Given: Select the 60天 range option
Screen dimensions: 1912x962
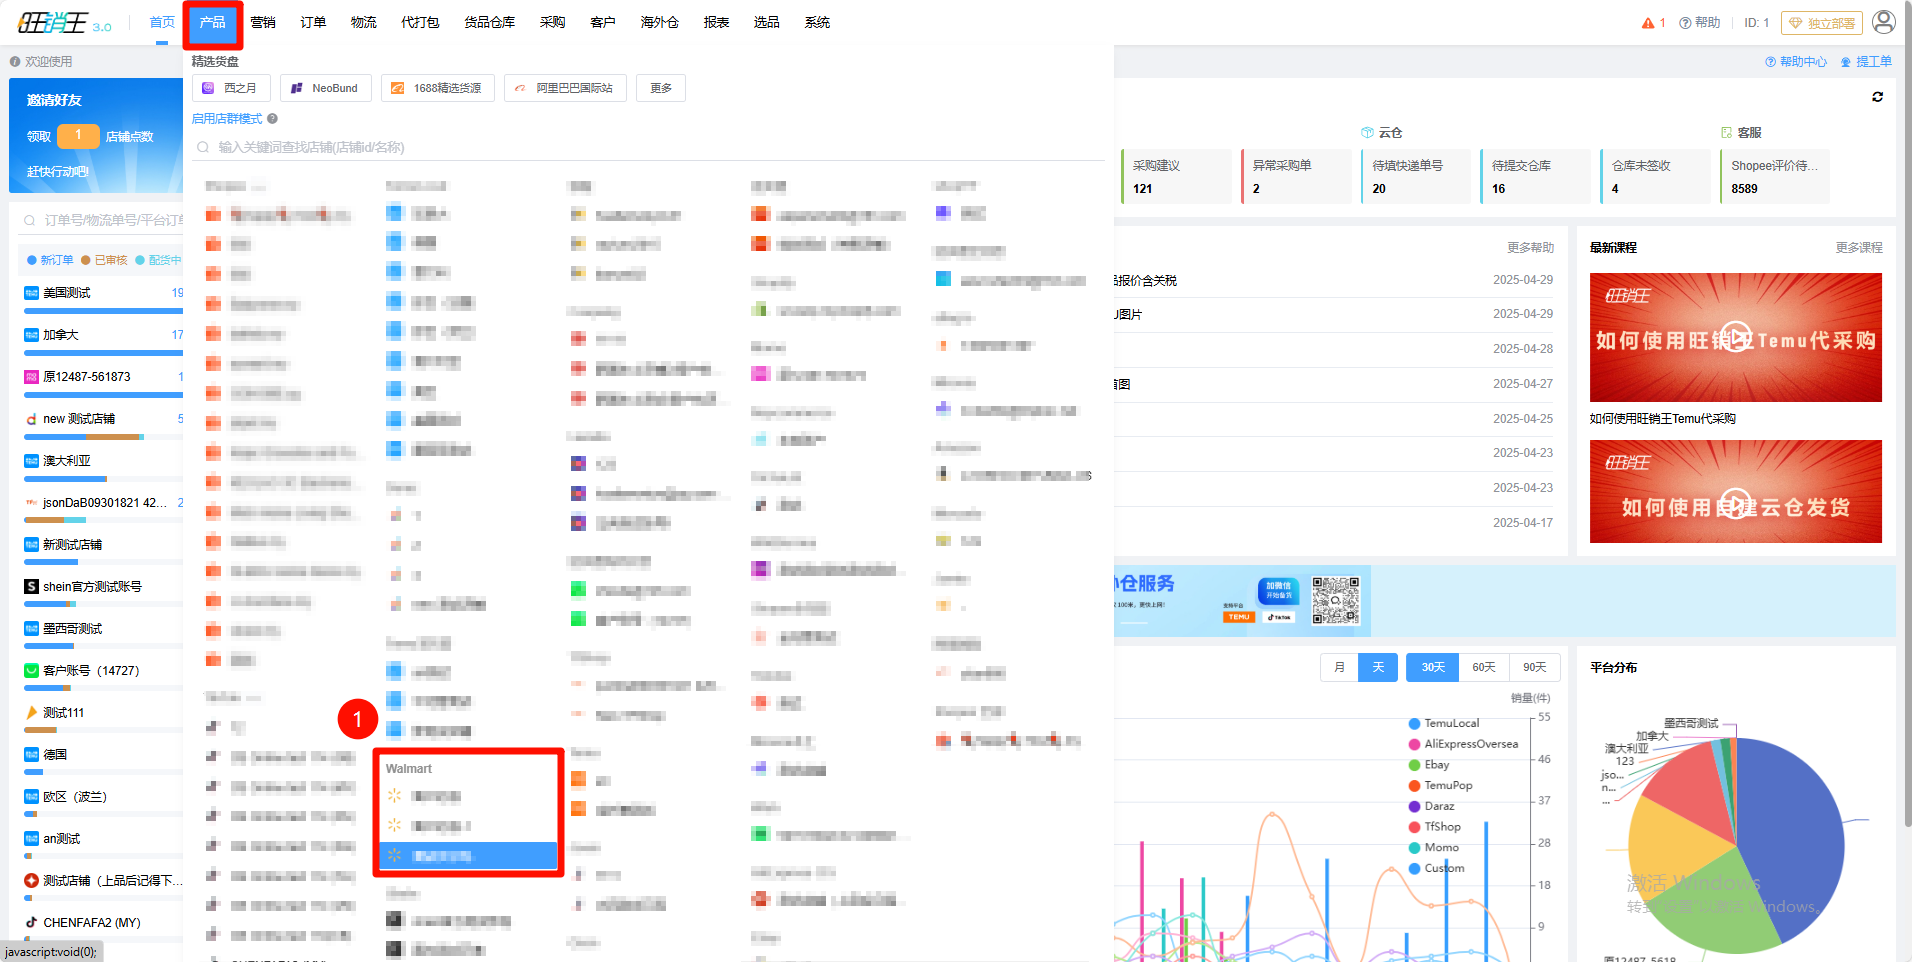Looking at the screenshot, I should point(1484,667).
